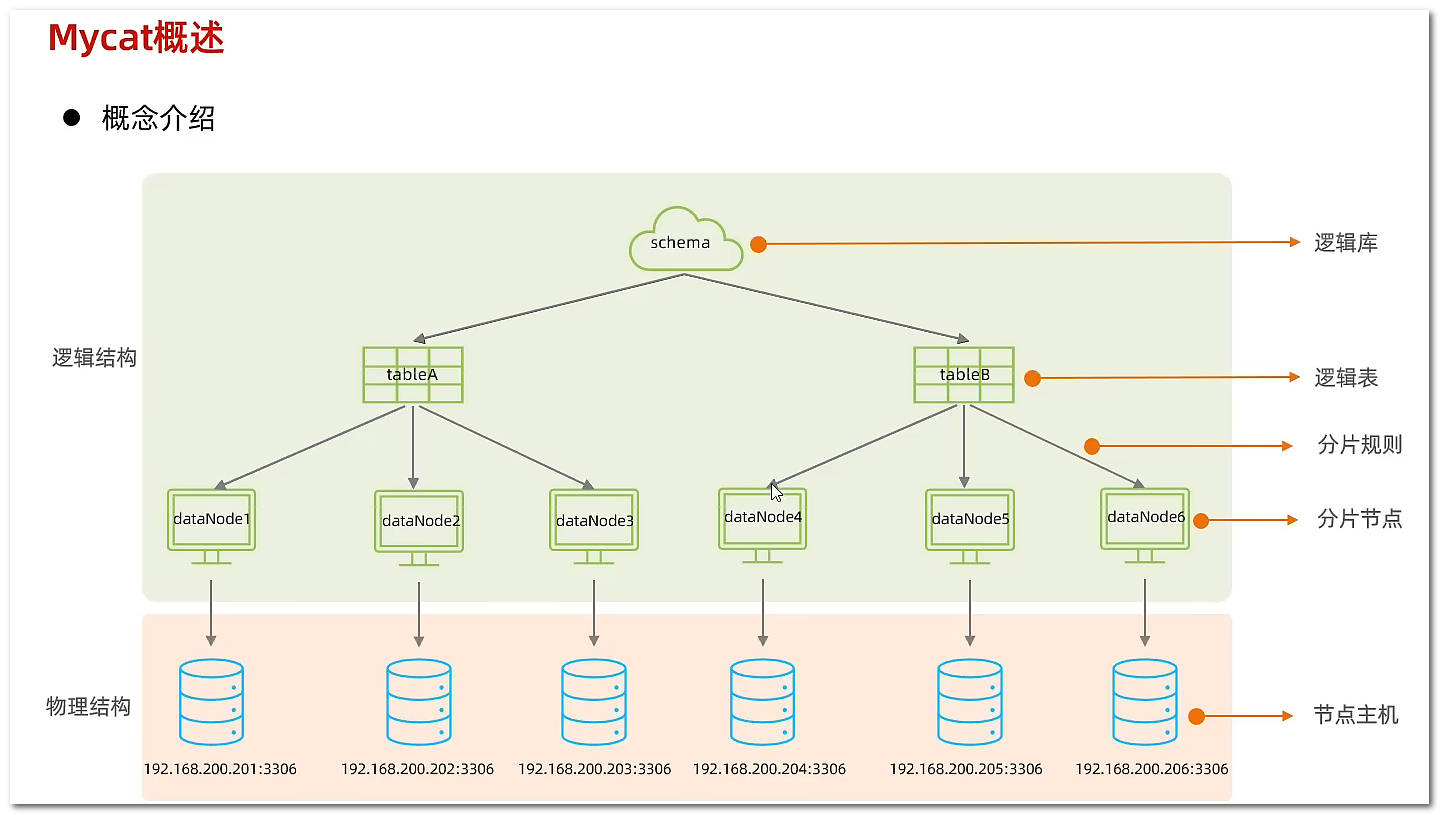Click the dataNode4 monitor icon

tap(763, 525)
